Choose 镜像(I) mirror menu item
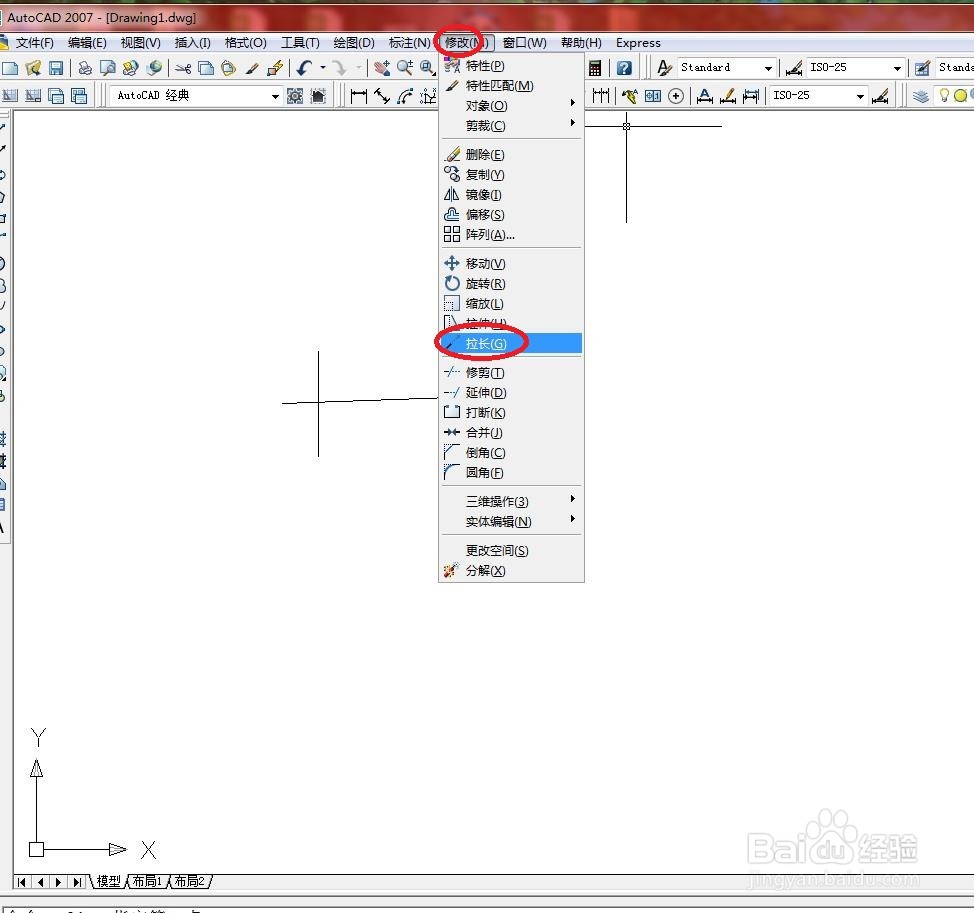974x913 pixels. pyautogui.click(x=511, y=194)
